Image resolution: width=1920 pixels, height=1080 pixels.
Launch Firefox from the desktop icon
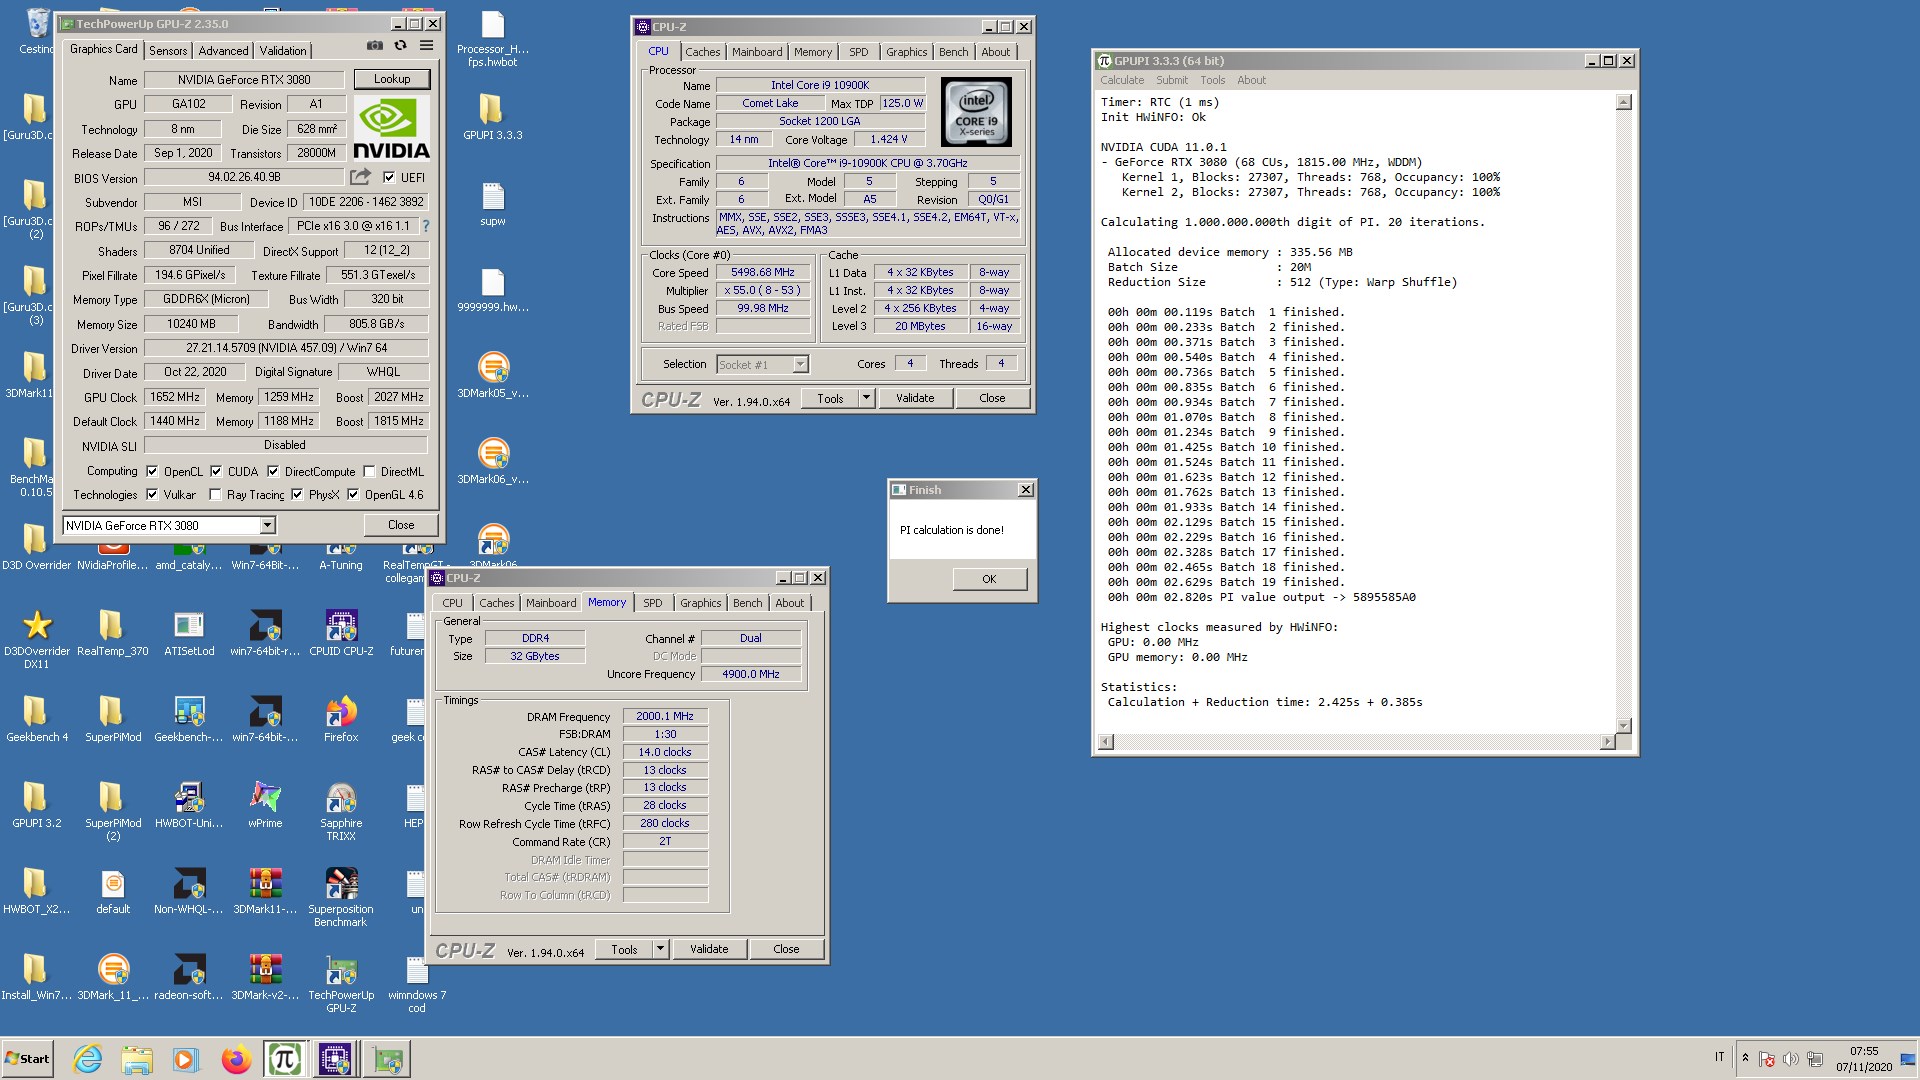(341, 718)
